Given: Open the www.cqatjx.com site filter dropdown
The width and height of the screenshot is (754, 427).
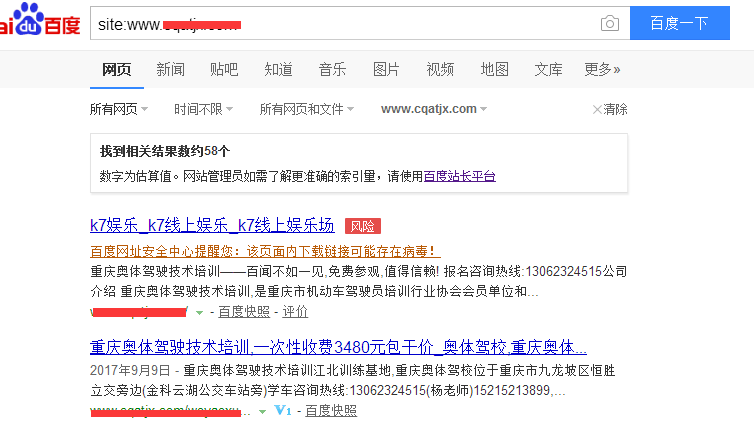Looking at the screenshot, I should [x=434, y=109].
